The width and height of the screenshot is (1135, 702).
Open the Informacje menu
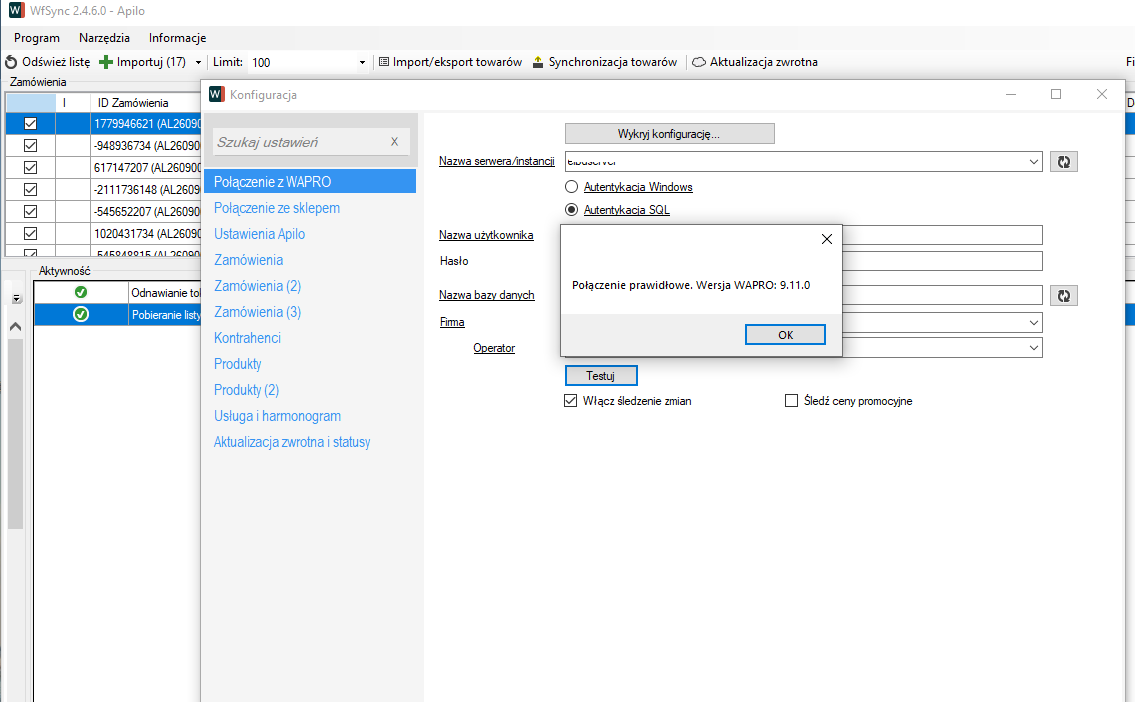[177, 38]
